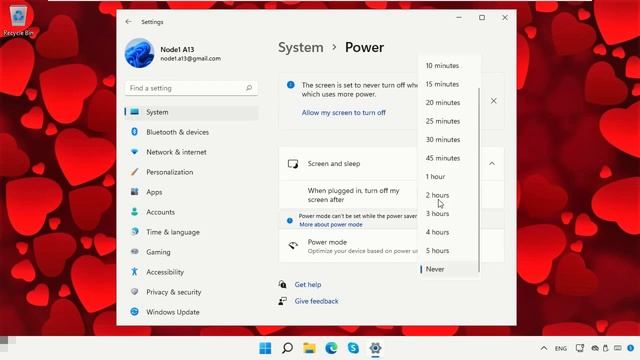Click the Settings gear in taskbar
This screenshot has height=360, width=640.
(x=376, y=348)
